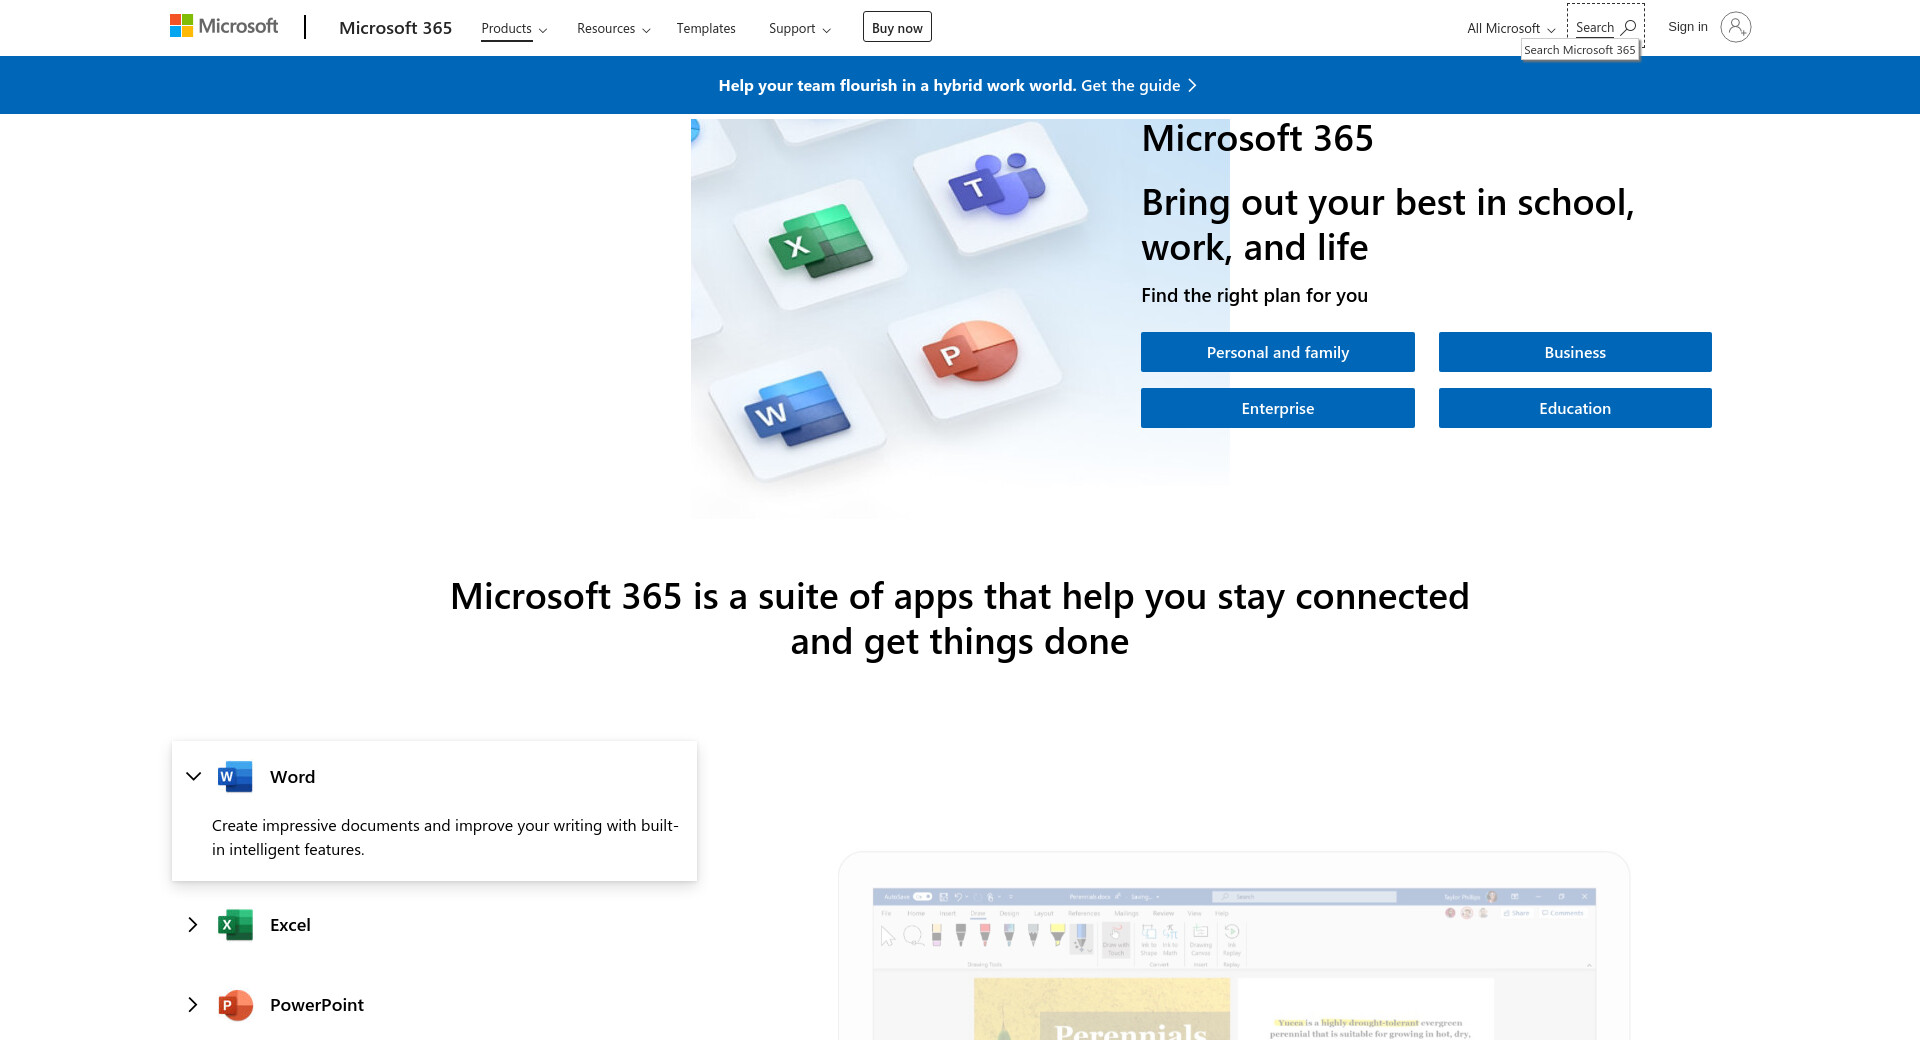Image resolution: width=1920 pixels, height=1040 pixels.
Task: Open the Resources dropdown menu
Action: pos(613,29)
